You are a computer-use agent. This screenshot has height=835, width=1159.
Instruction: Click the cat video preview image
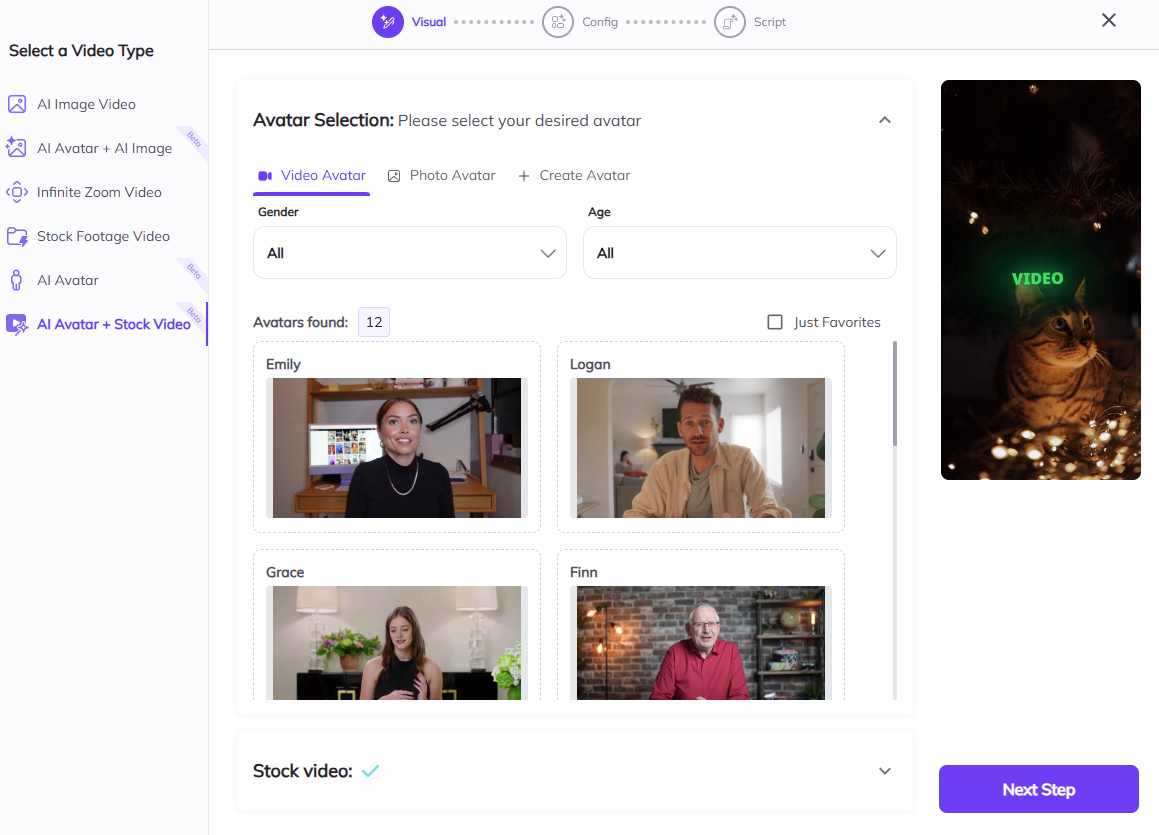[x=1041, y=280]
